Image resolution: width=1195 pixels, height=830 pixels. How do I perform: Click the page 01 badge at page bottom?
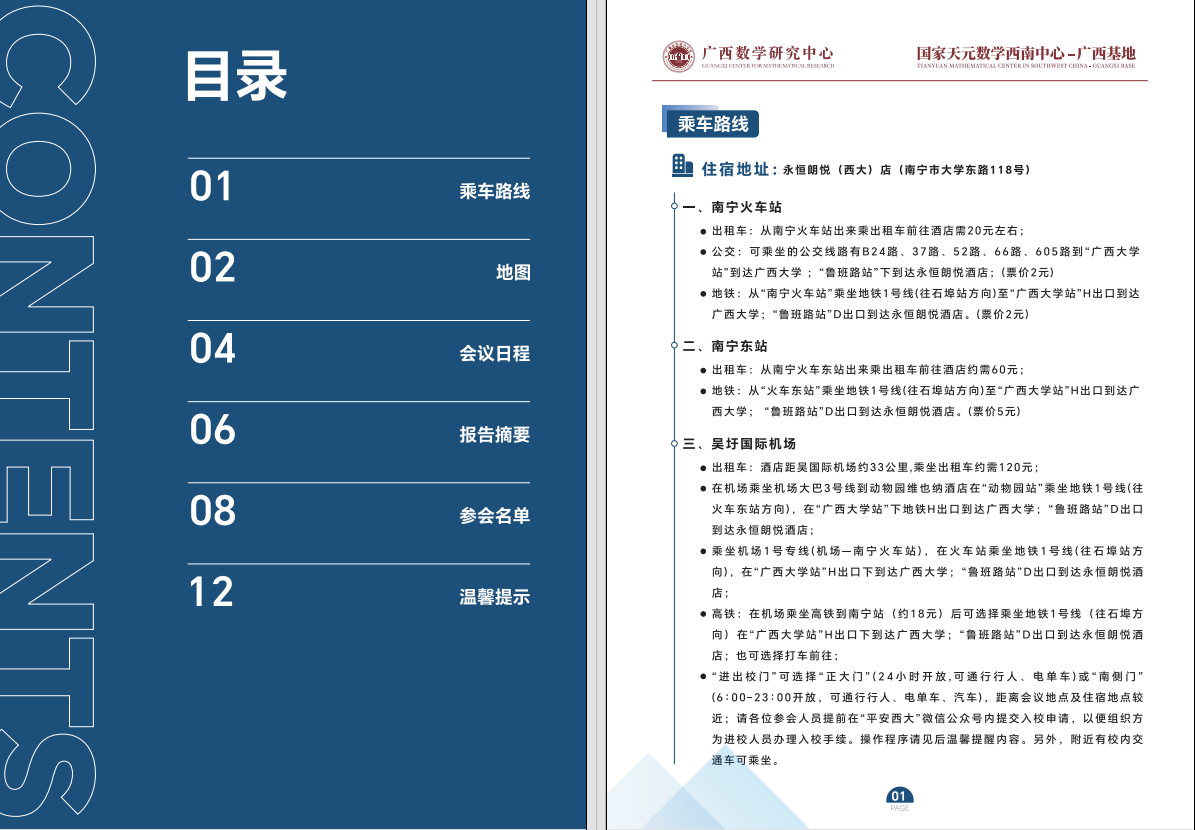pyautogui.click(x=899, y=797)
